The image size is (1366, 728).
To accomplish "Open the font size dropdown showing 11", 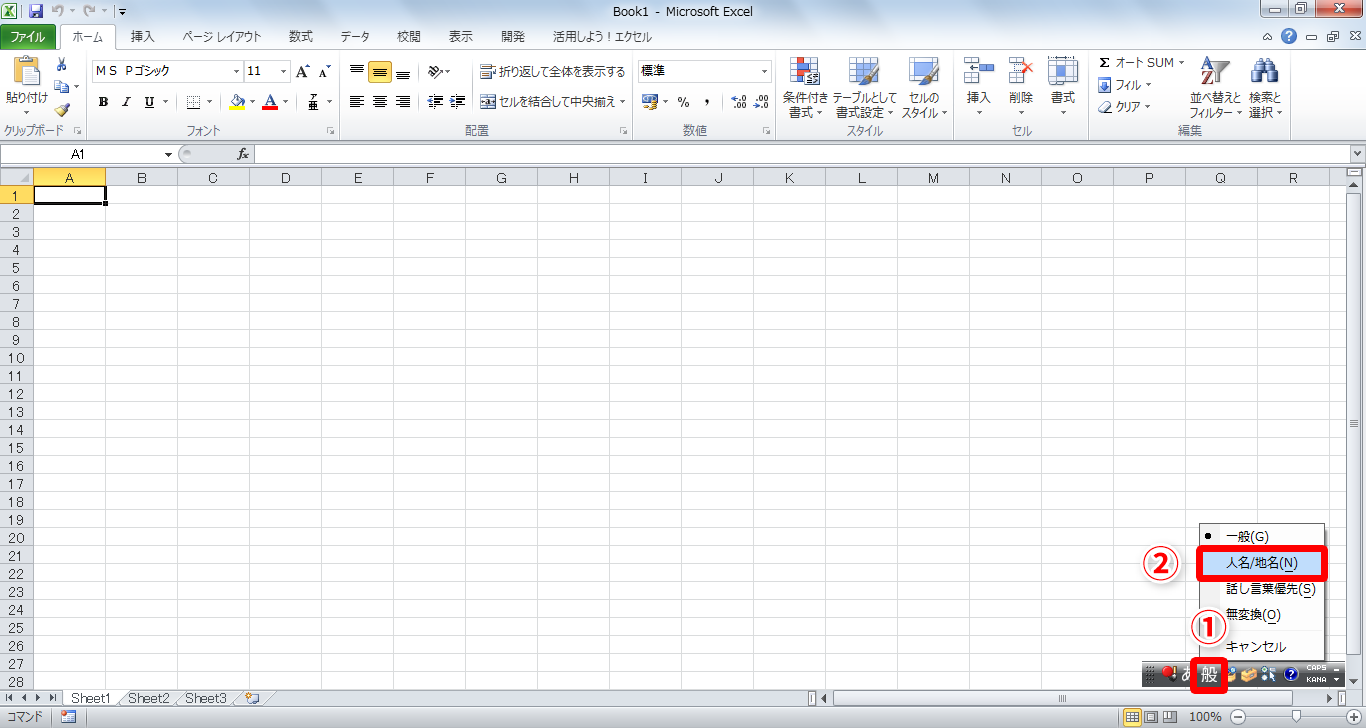I will pos(284,71).
